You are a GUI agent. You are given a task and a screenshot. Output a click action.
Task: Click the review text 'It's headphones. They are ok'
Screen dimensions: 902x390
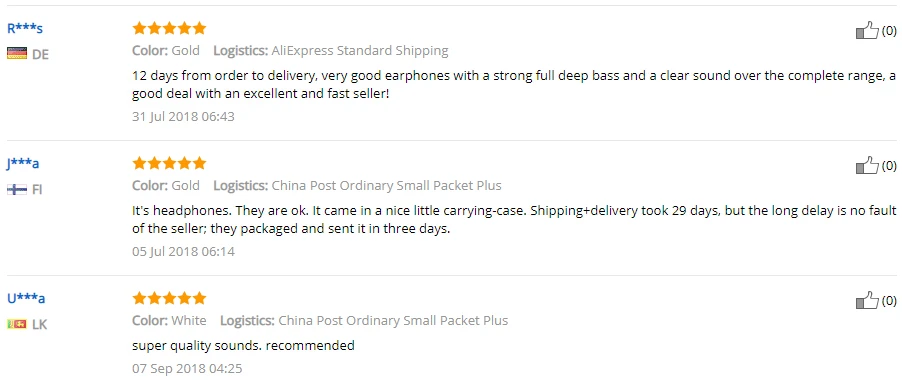pos(514,219)
